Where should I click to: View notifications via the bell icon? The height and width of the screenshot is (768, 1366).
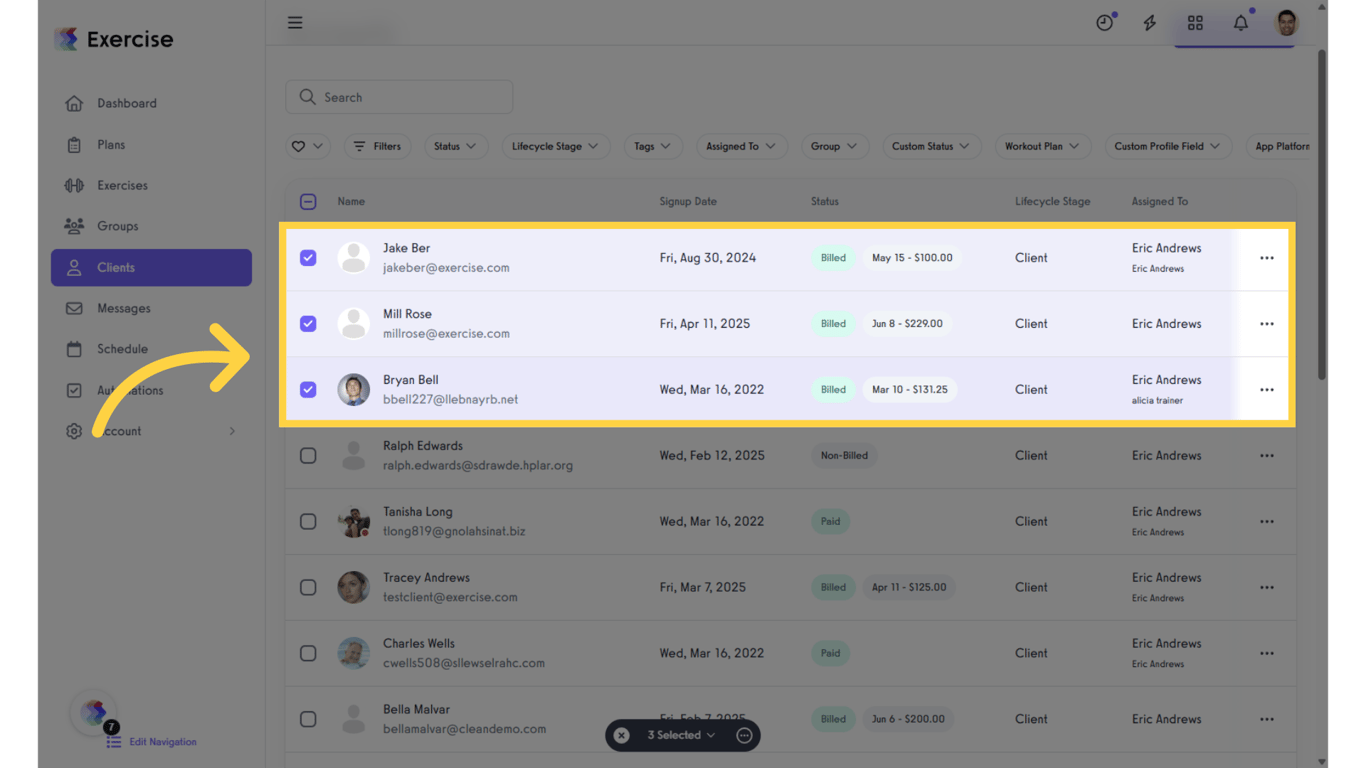coord(1240,22)
